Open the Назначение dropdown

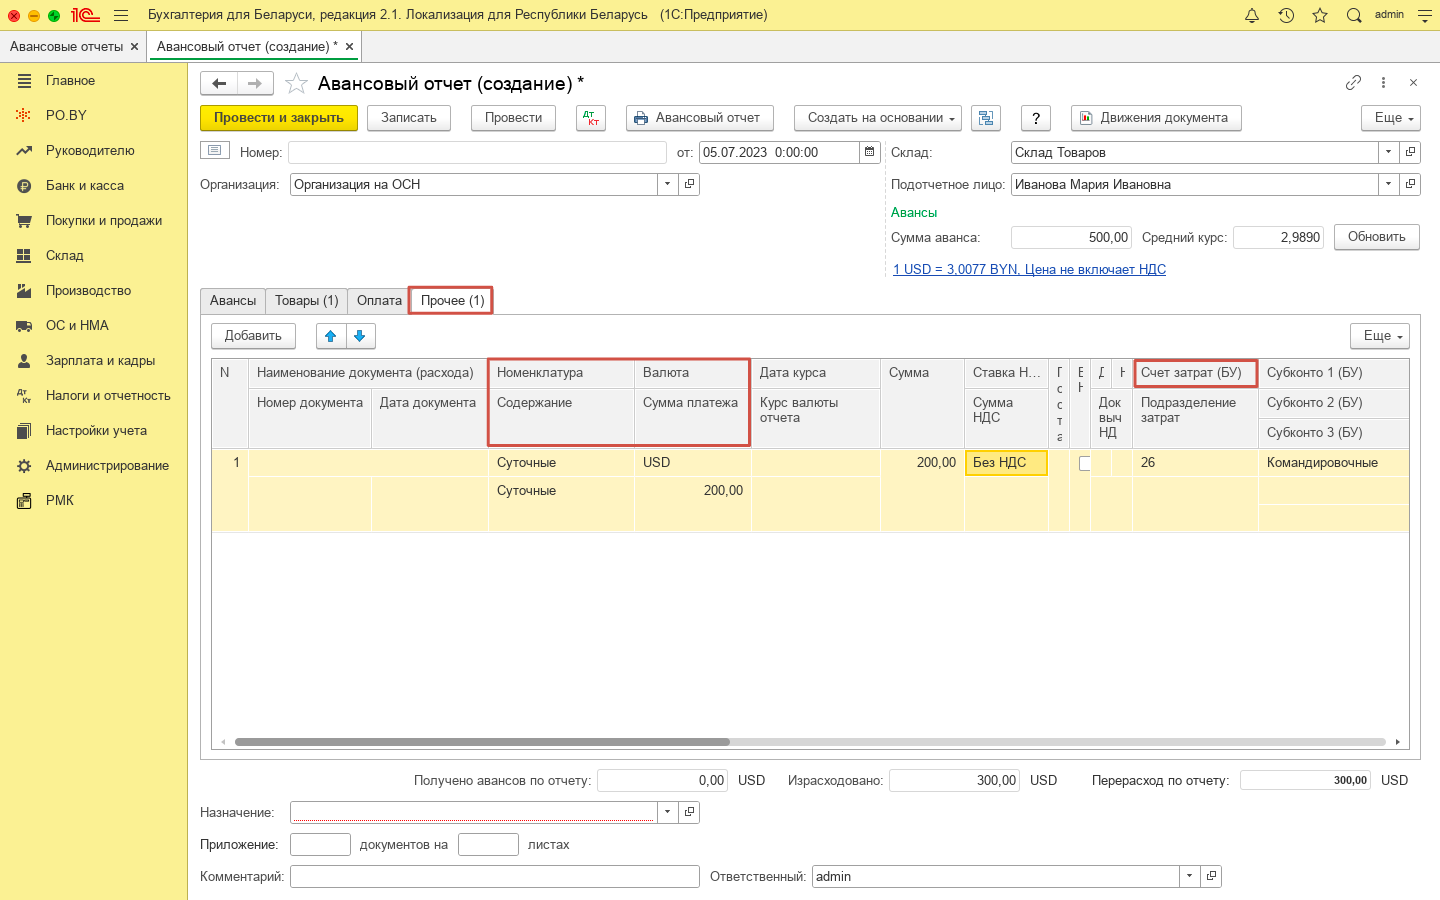coord(667,812)
